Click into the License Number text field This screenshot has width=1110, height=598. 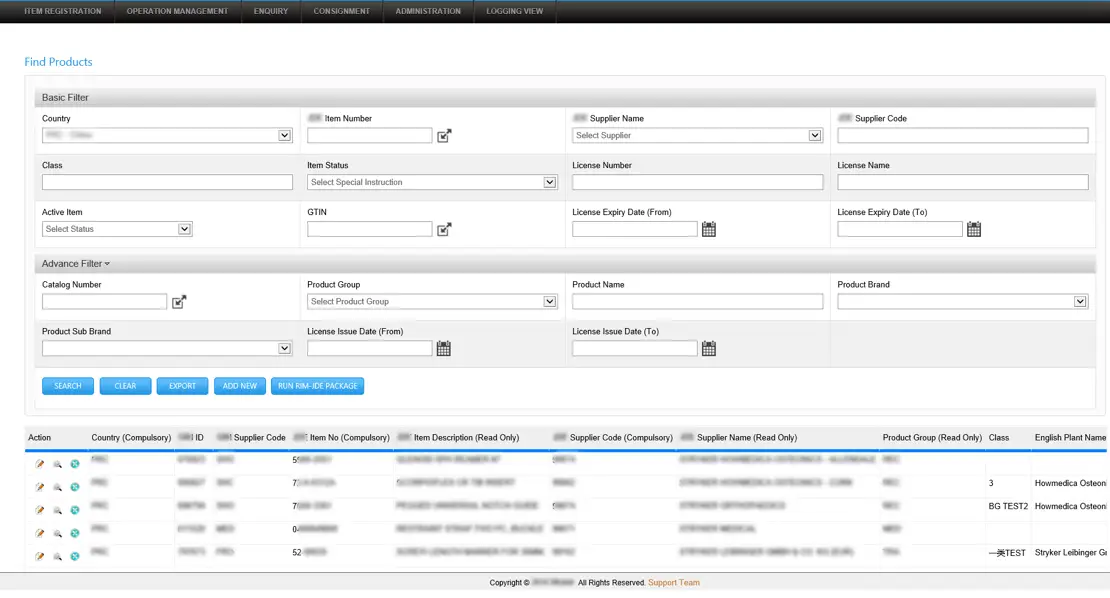coord(697,183)
